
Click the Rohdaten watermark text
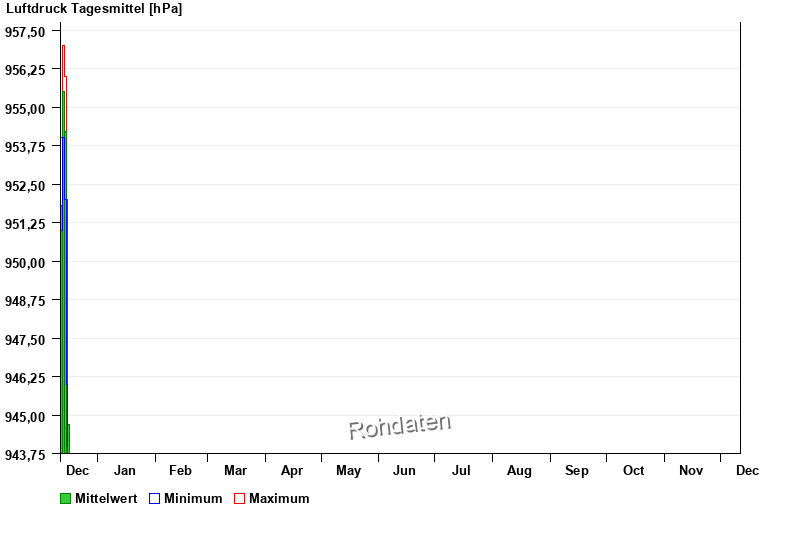[399, 427]
